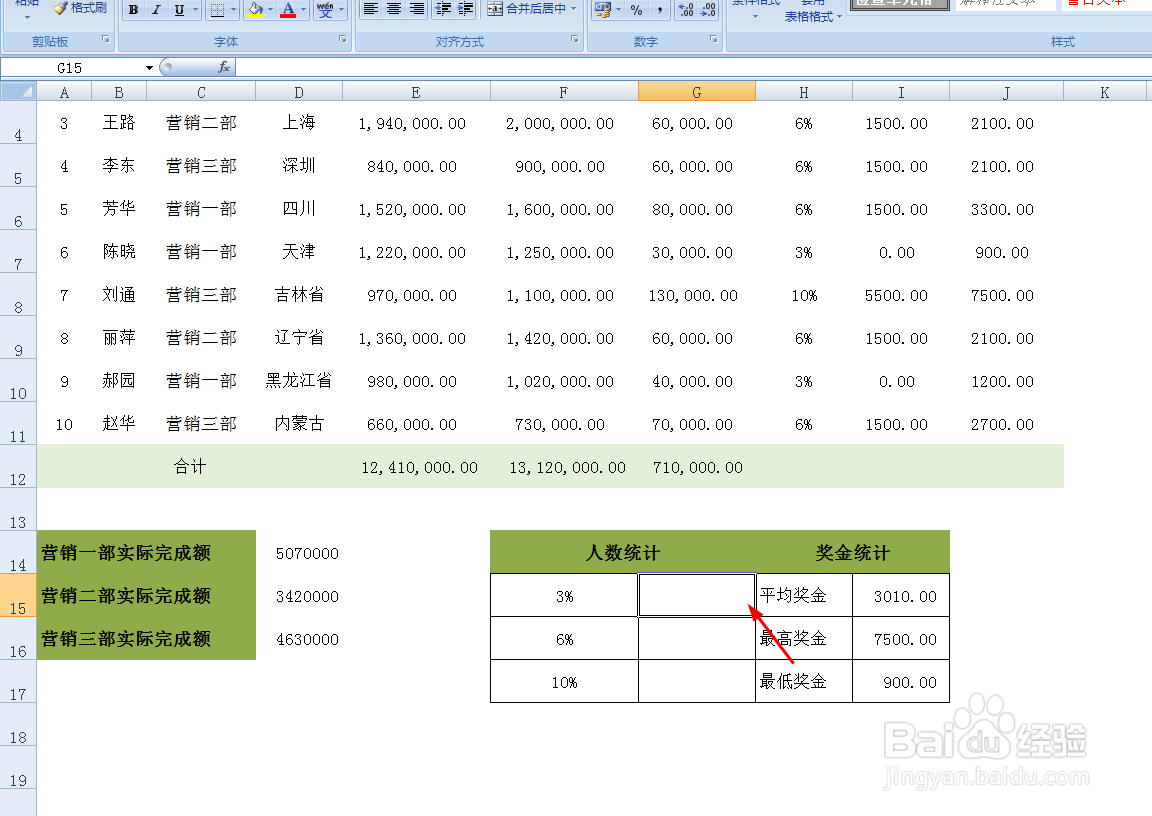Apply cell borders icon
This screenshot has height=816, width=1152.
click(217, 10)
